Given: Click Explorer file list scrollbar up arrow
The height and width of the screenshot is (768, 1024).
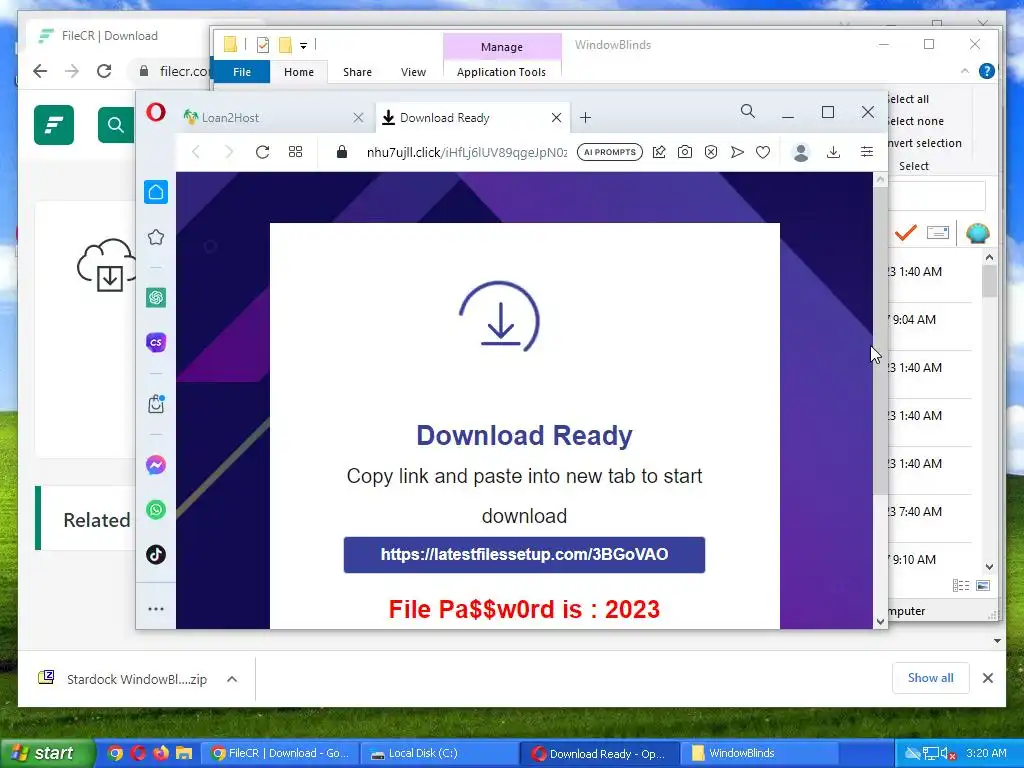Looking at the screenshot, I should (x=989, y=258).
